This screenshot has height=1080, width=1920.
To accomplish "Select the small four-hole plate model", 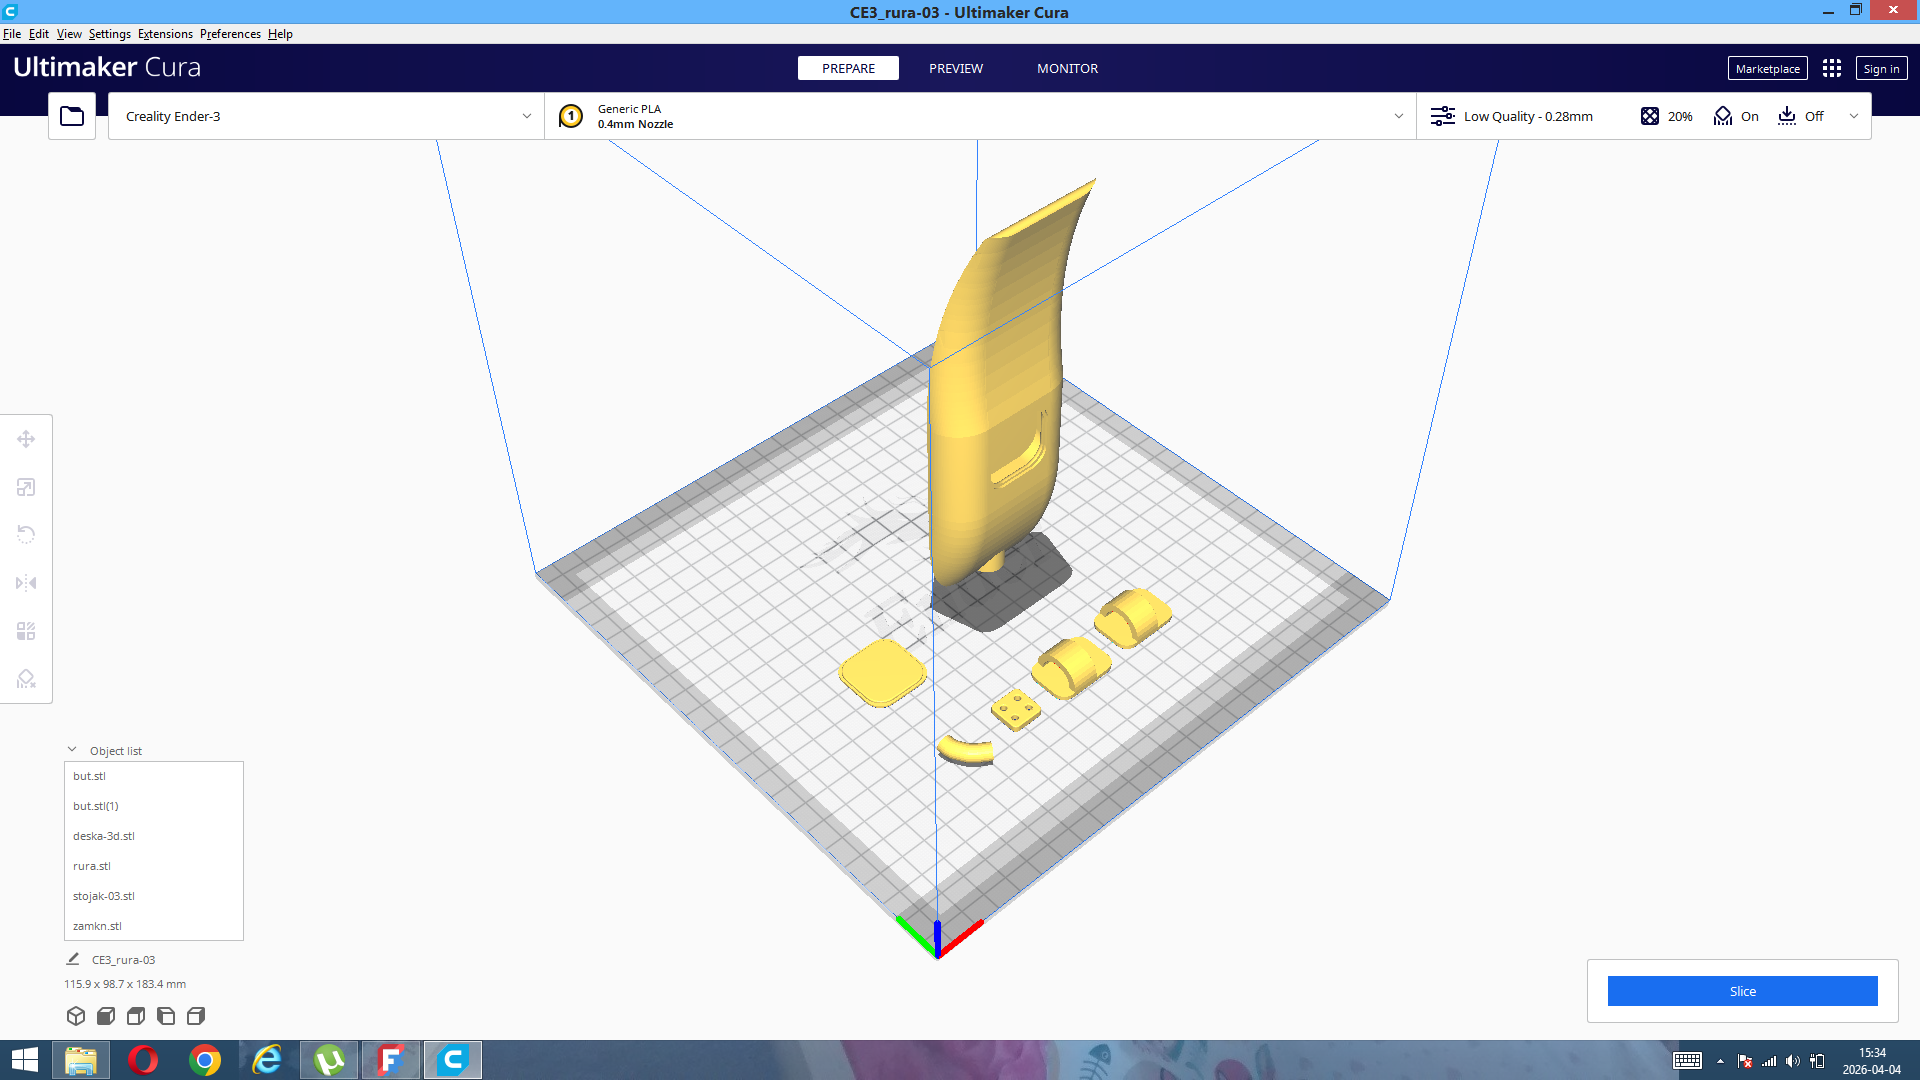I will (x=1016, y=710).
